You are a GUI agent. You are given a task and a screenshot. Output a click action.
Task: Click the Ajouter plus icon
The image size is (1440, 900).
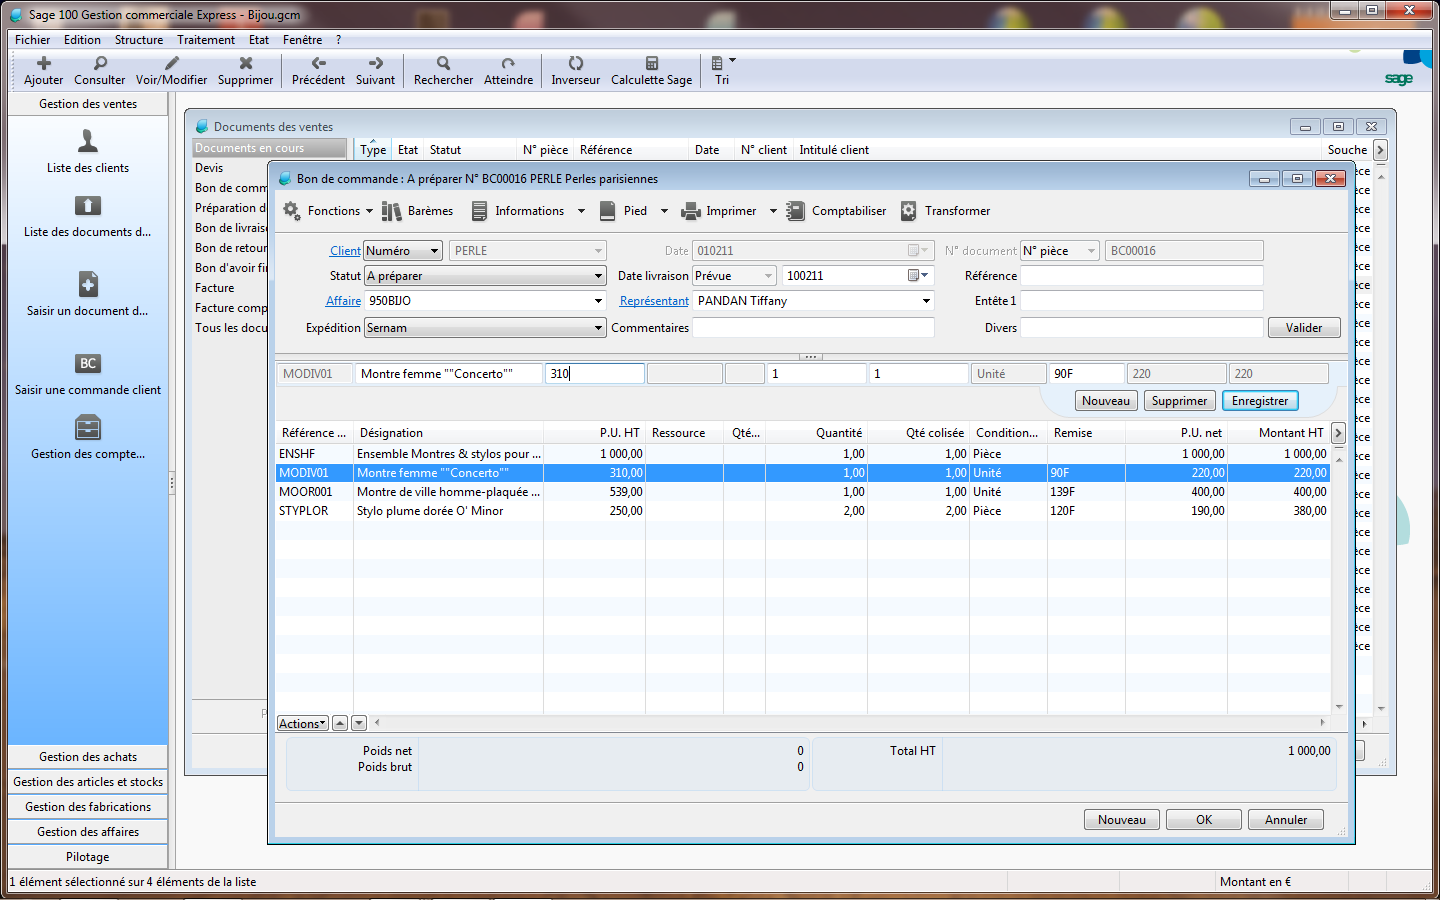click(x=44, y=63)
